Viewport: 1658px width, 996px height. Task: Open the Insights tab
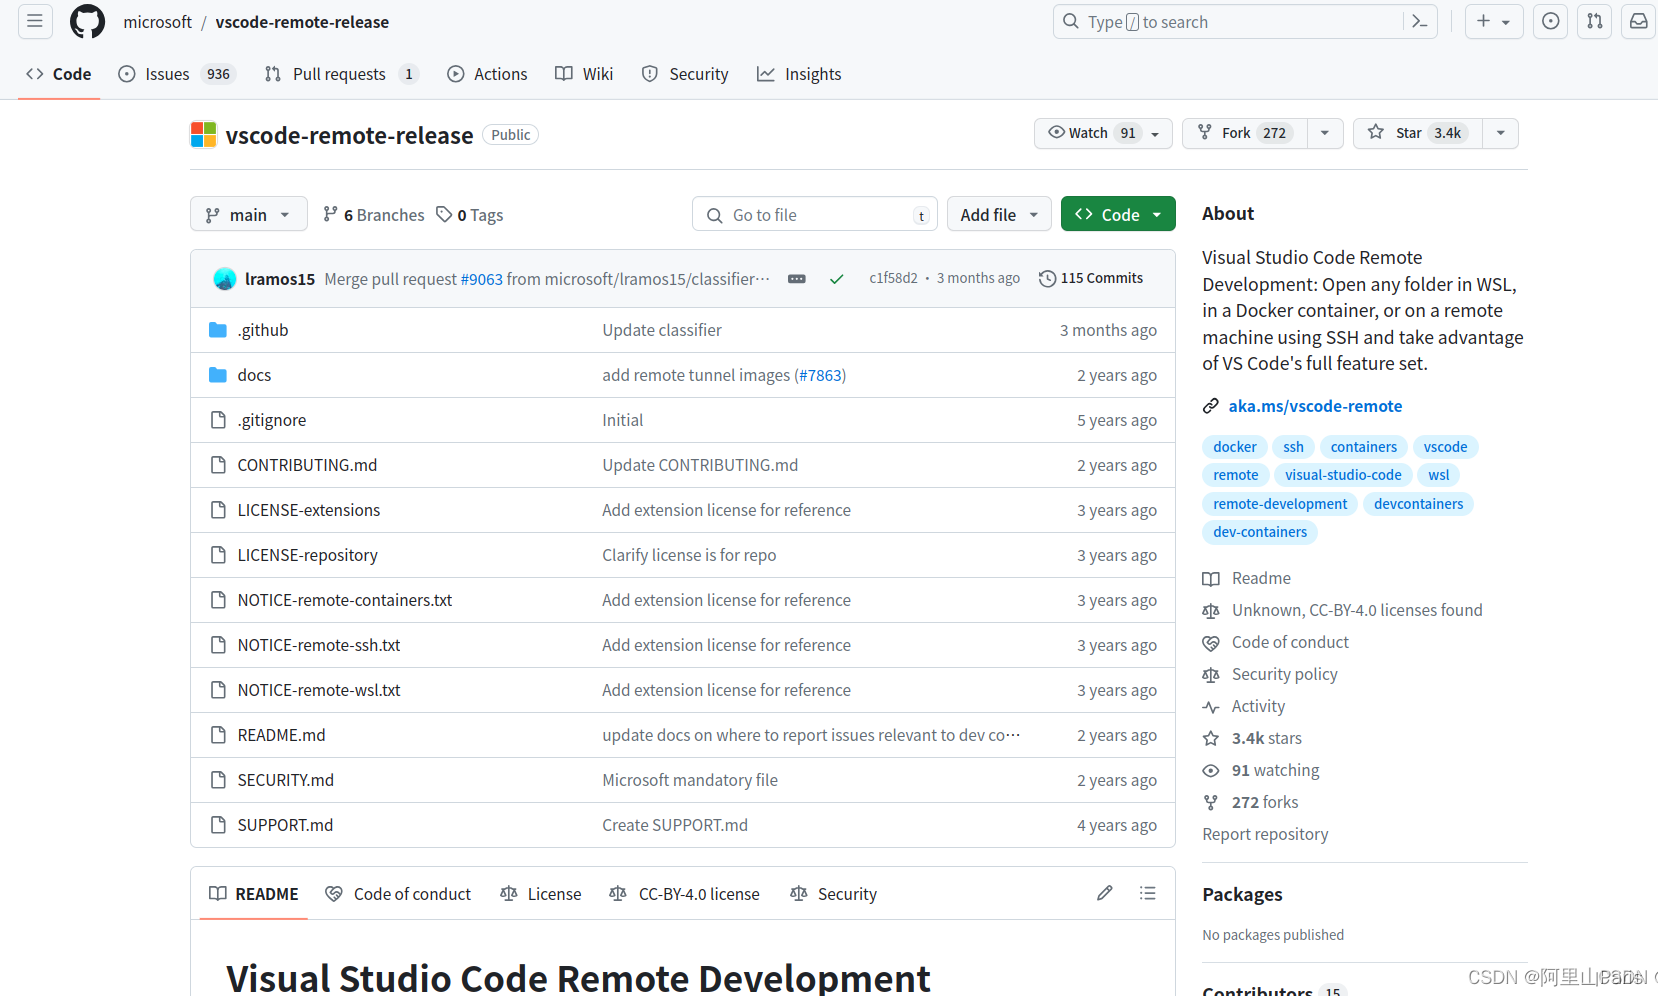click(799, 74)
